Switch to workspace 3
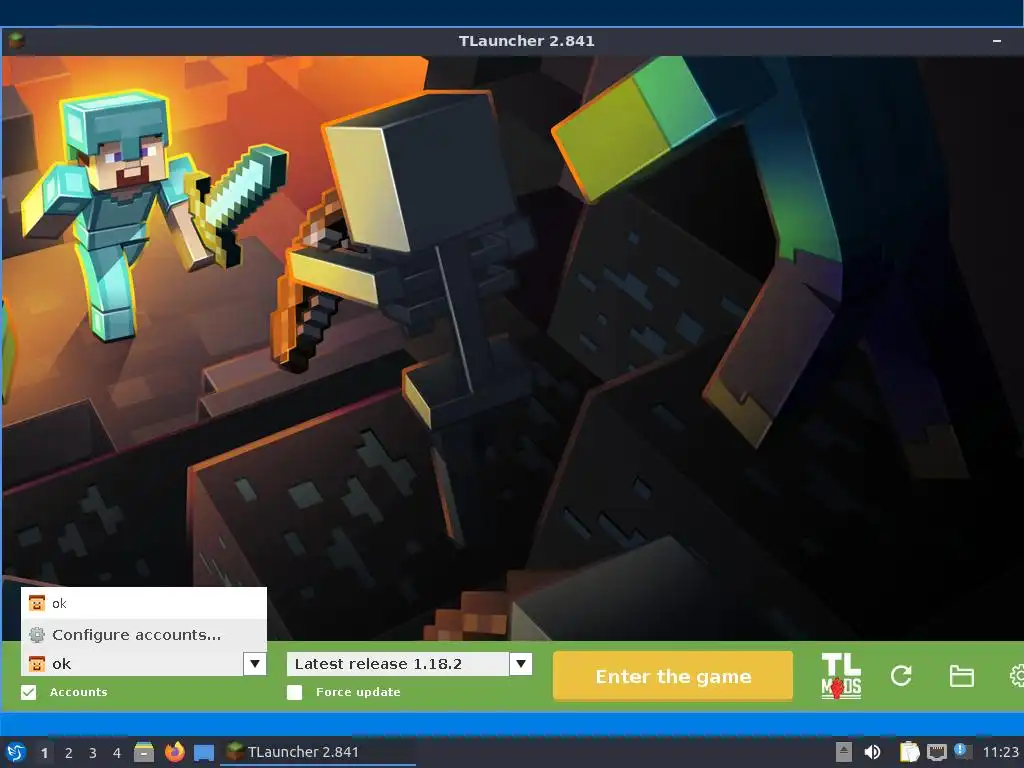The width and height of the screenshot is (1024, 768). (x=93, y=753)
